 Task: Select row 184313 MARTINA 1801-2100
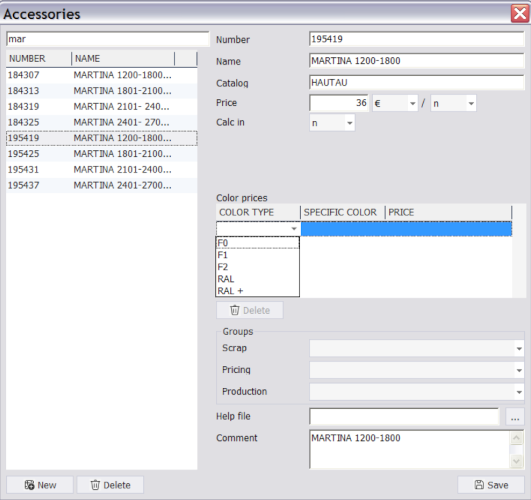click(x=102, y=91)
